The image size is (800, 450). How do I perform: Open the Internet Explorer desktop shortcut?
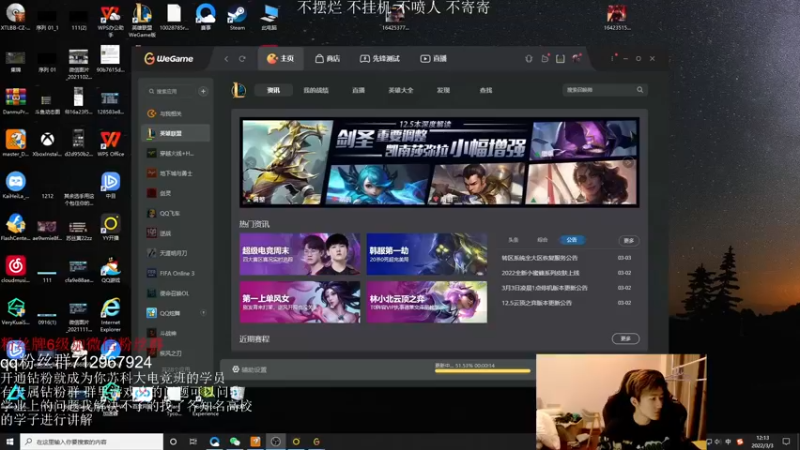coord(110,315)
